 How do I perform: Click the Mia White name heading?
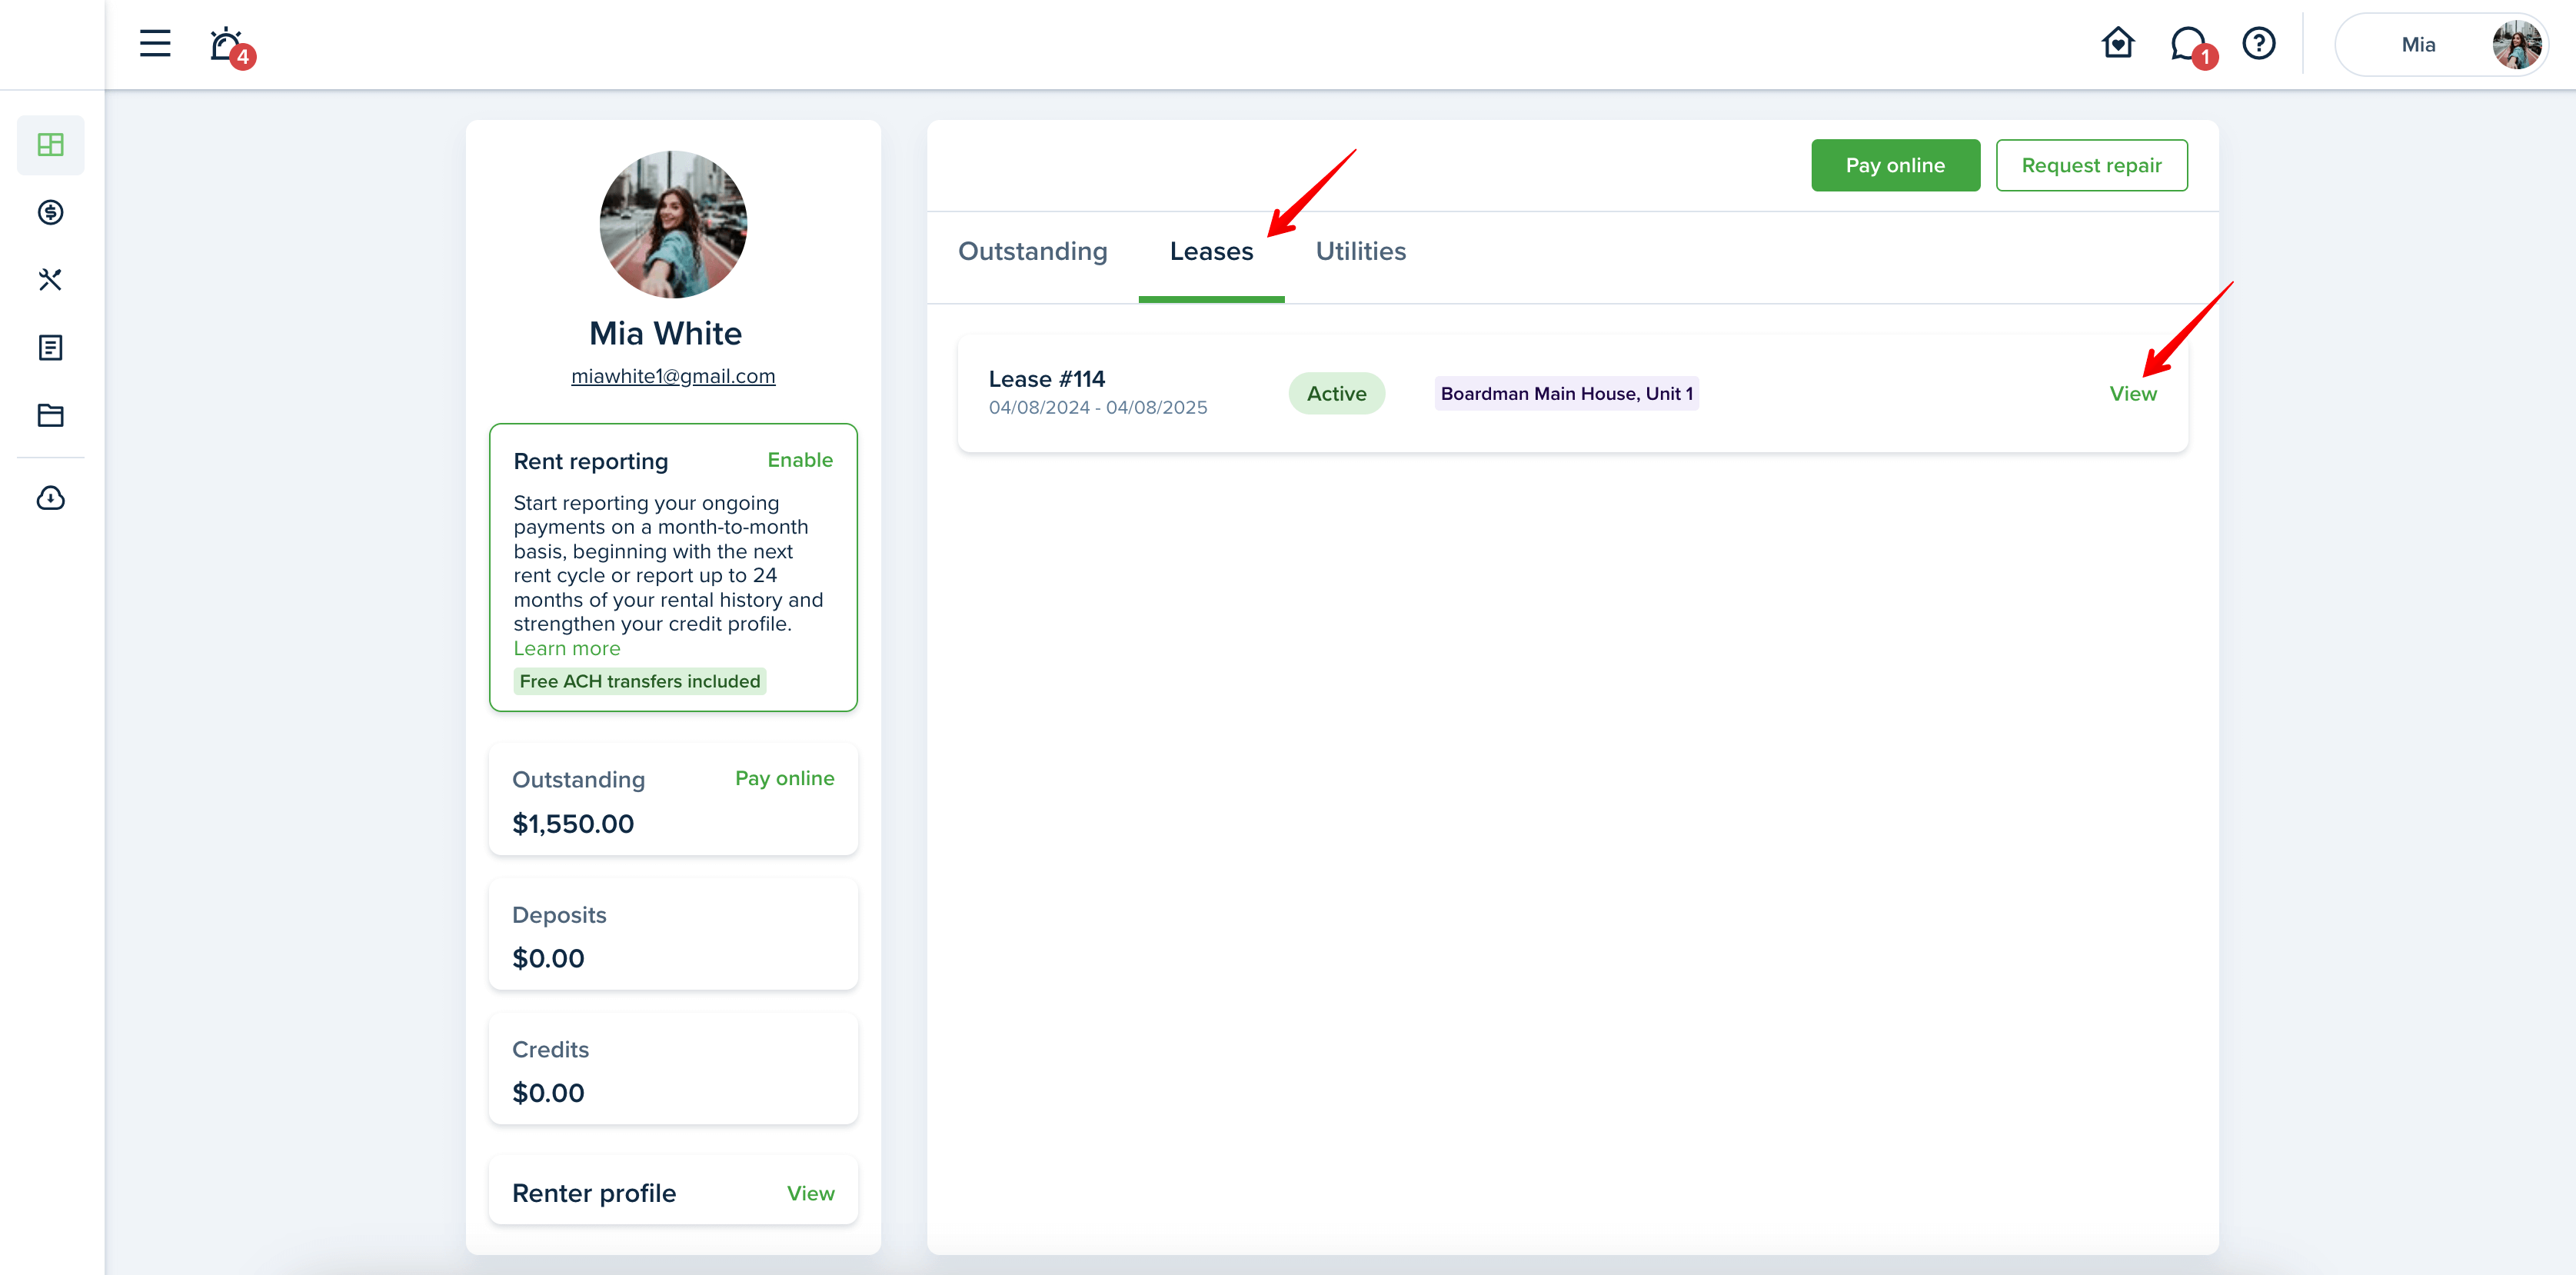point(665,333)
